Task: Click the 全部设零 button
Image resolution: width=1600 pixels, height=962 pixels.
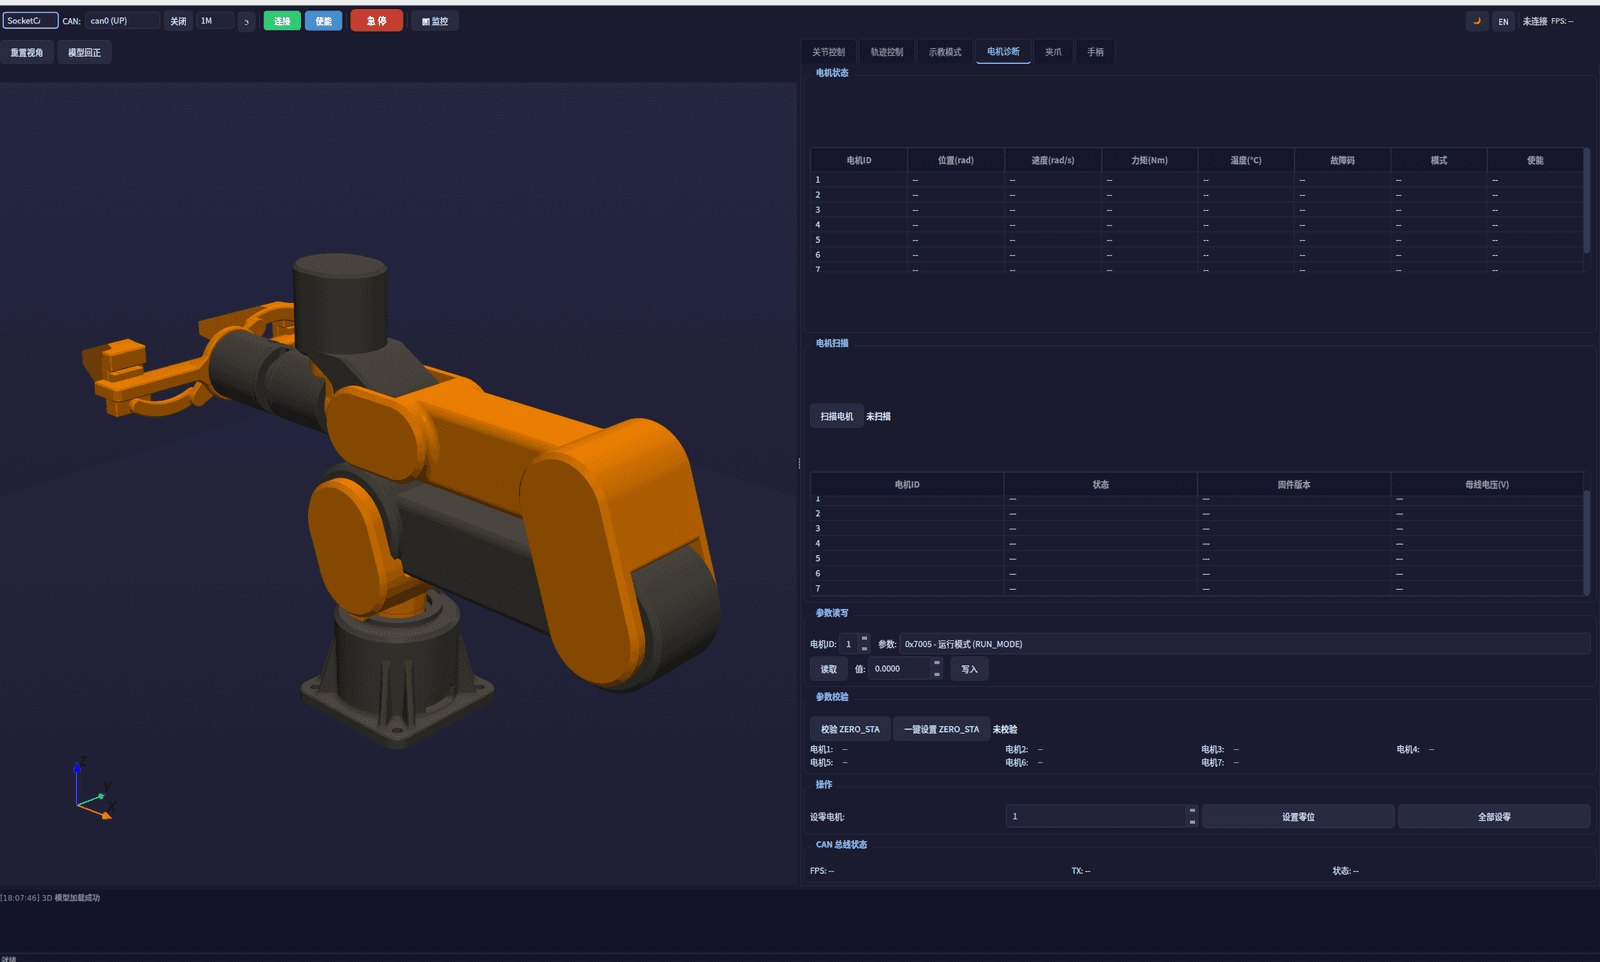Action: tap(1494, 817)
